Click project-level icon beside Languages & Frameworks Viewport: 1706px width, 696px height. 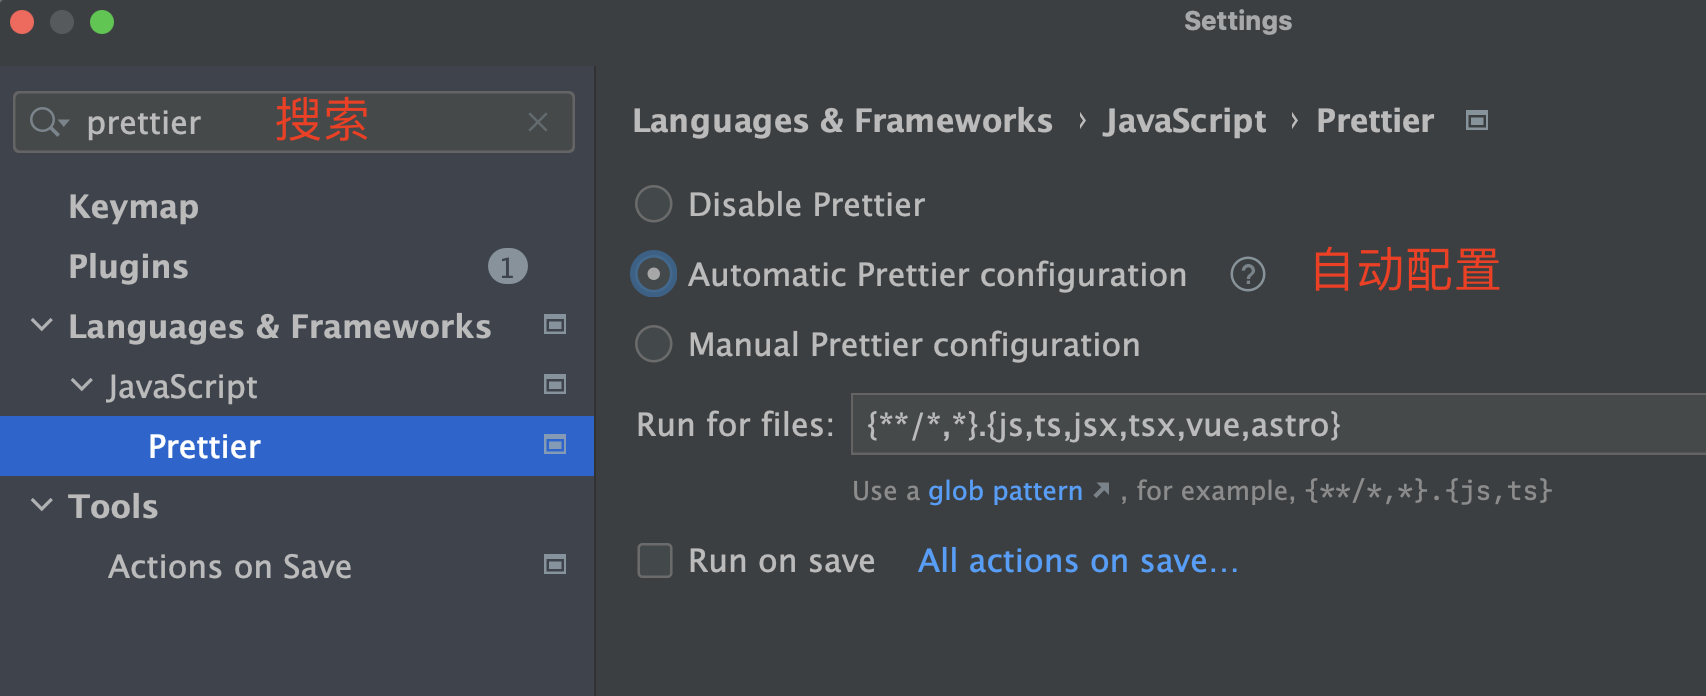pos(555,325)
